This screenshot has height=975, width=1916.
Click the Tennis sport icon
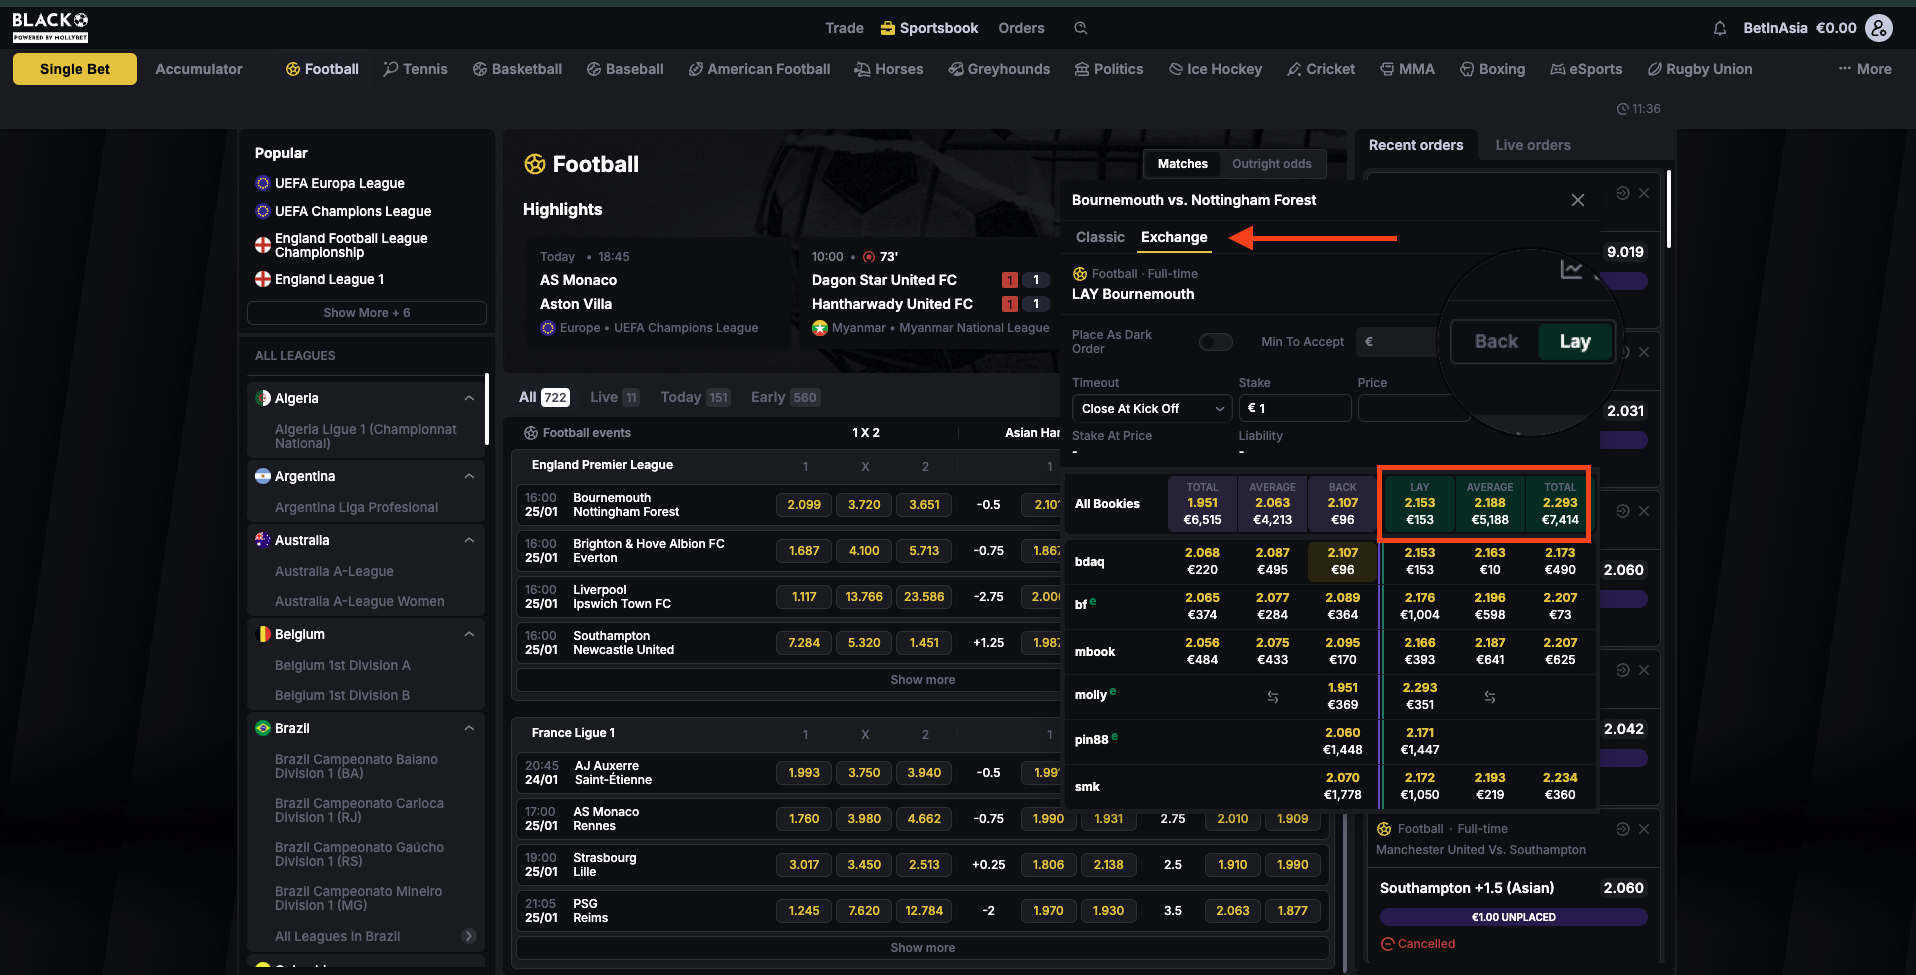391,69
